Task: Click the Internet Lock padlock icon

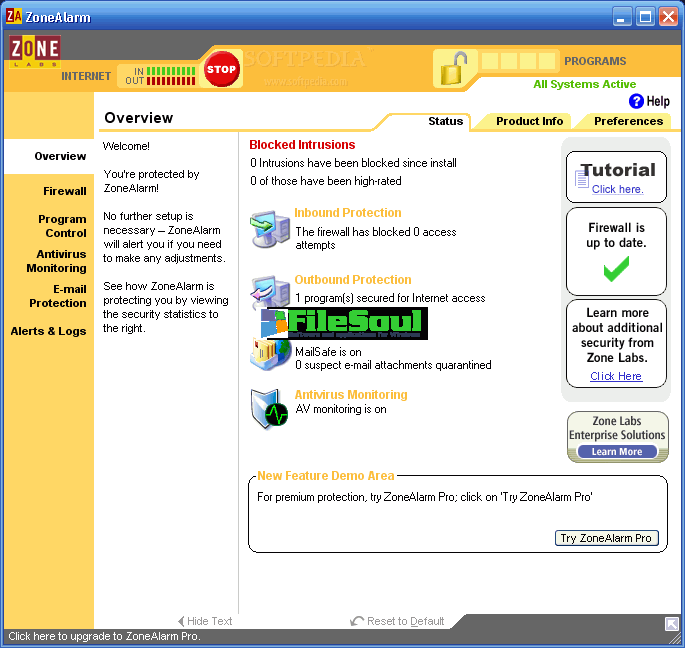Action: tap(453, 69)
